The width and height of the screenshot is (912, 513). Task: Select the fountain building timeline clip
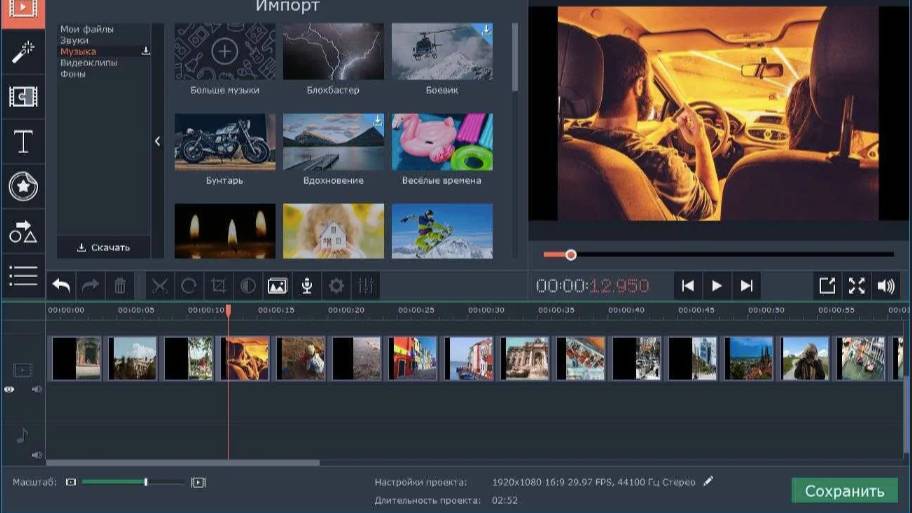[525, 358]
